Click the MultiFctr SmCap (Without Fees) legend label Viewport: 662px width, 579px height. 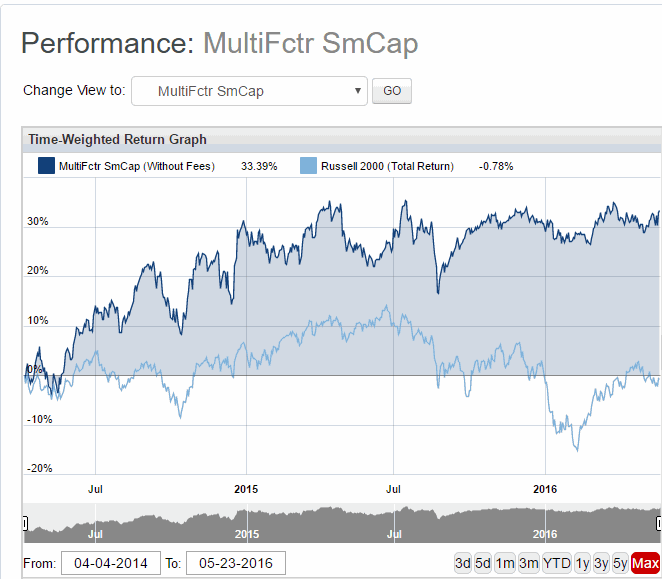(x=137, y=166)
